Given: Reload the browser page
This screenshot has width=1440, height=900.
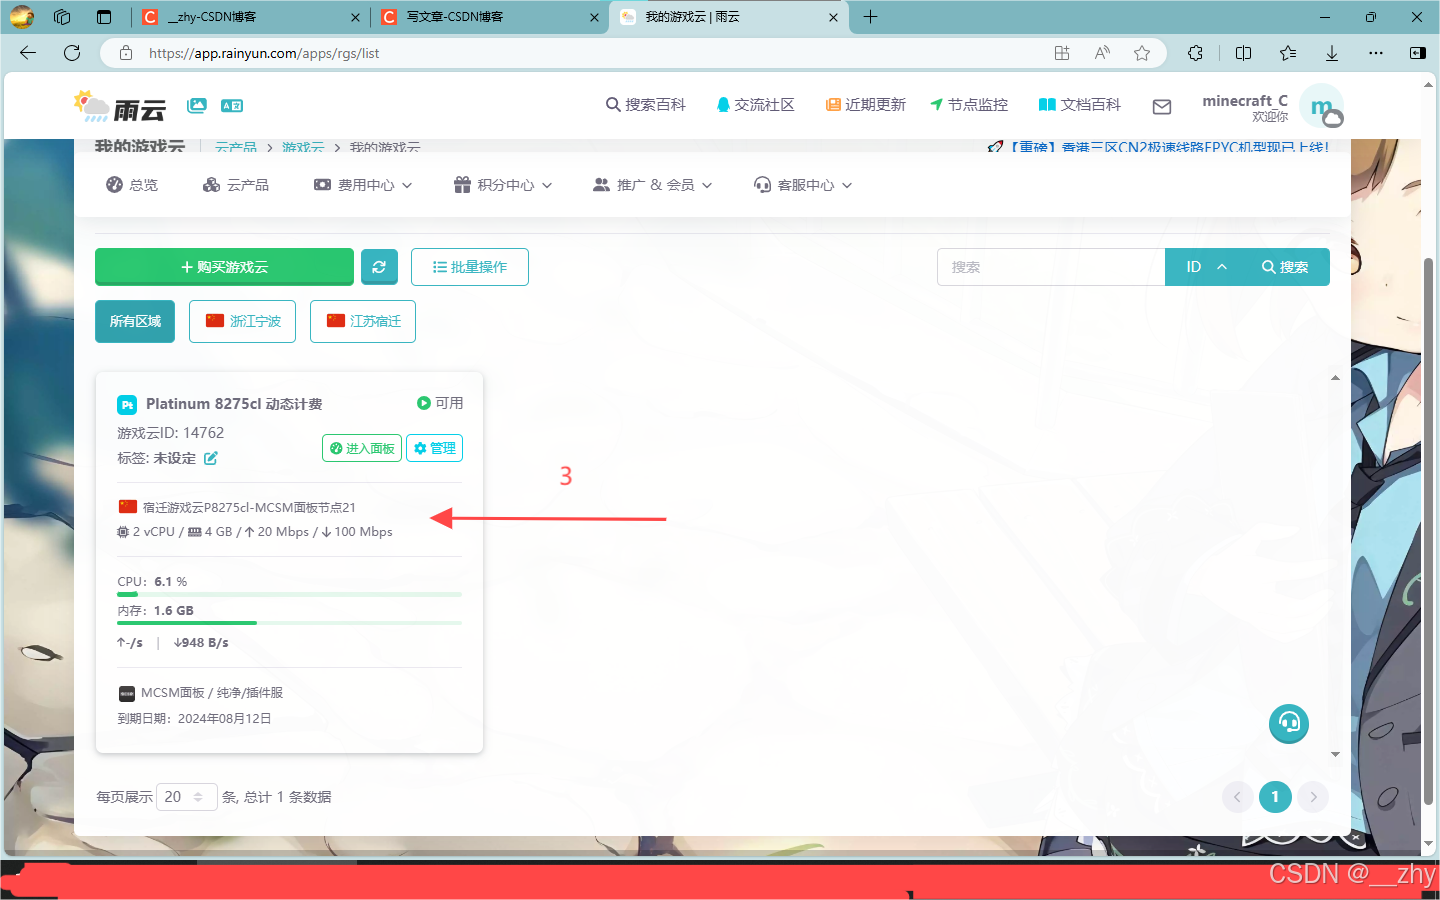Looking at the screenshot, I should point(72,53).
